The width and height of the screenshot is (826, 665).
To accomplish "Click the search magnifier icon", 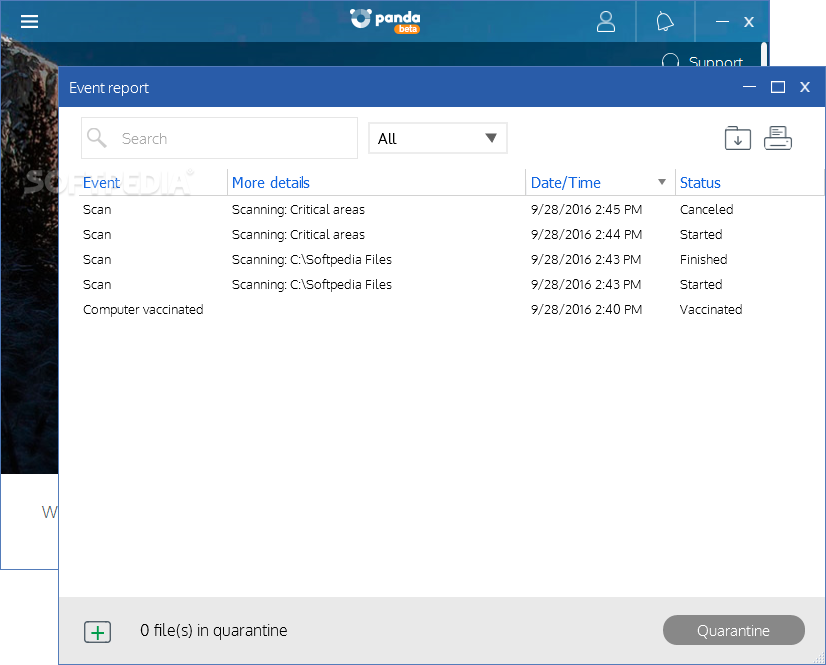I will (x=97, y=138).
